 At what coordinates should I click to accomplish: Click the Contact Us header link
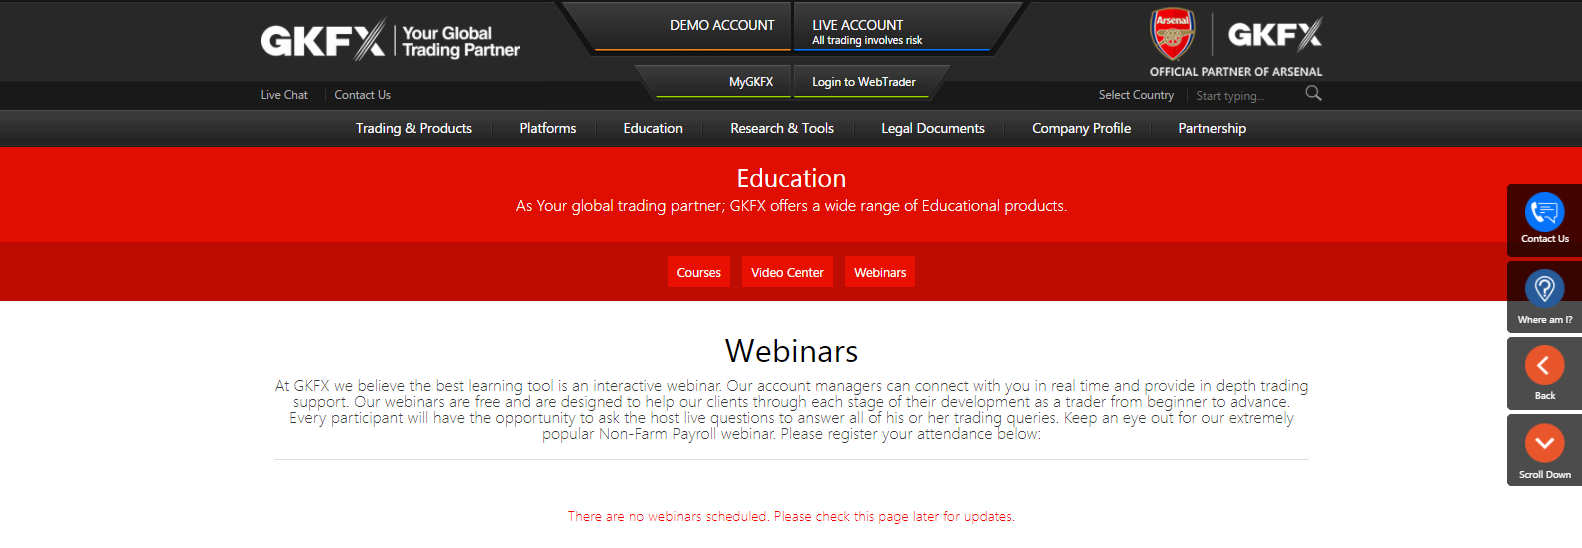[362, 95]
